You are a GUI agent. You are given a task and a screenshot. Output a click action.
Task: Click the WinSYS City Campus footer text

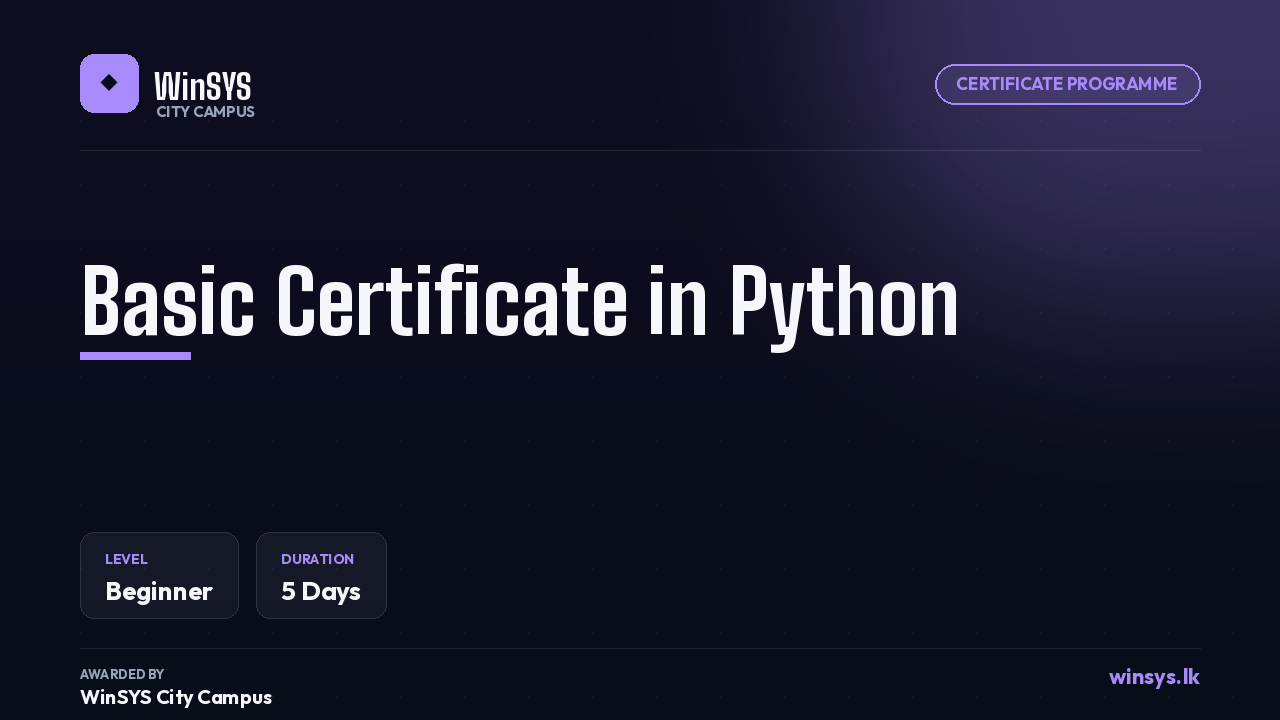point(176,697)
